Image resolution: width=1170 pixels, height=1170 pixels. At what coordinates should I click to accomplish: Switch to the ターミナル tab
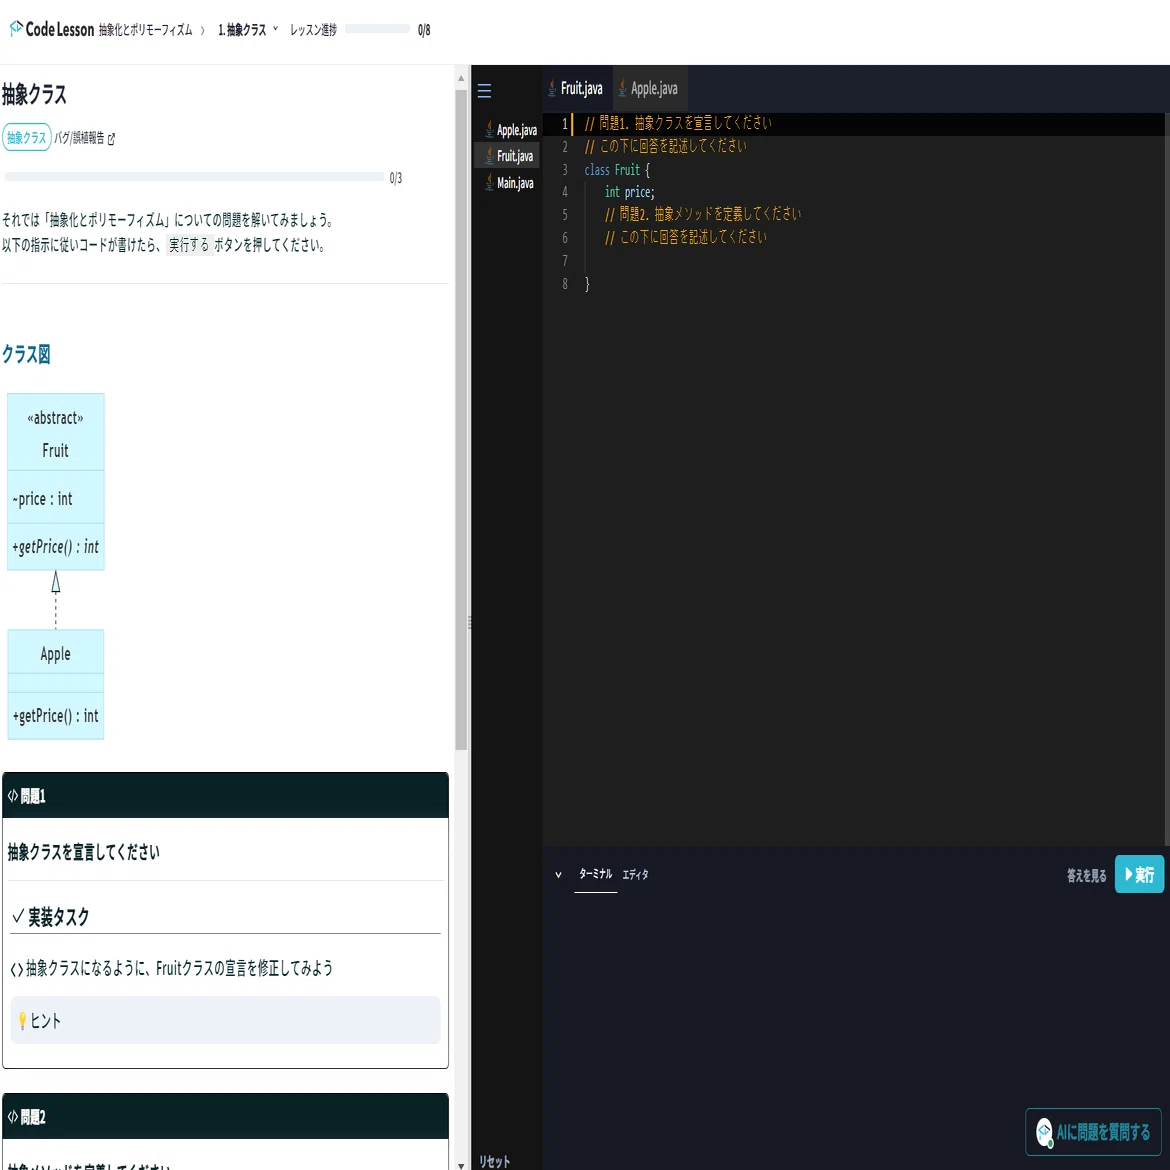[595, 874]
